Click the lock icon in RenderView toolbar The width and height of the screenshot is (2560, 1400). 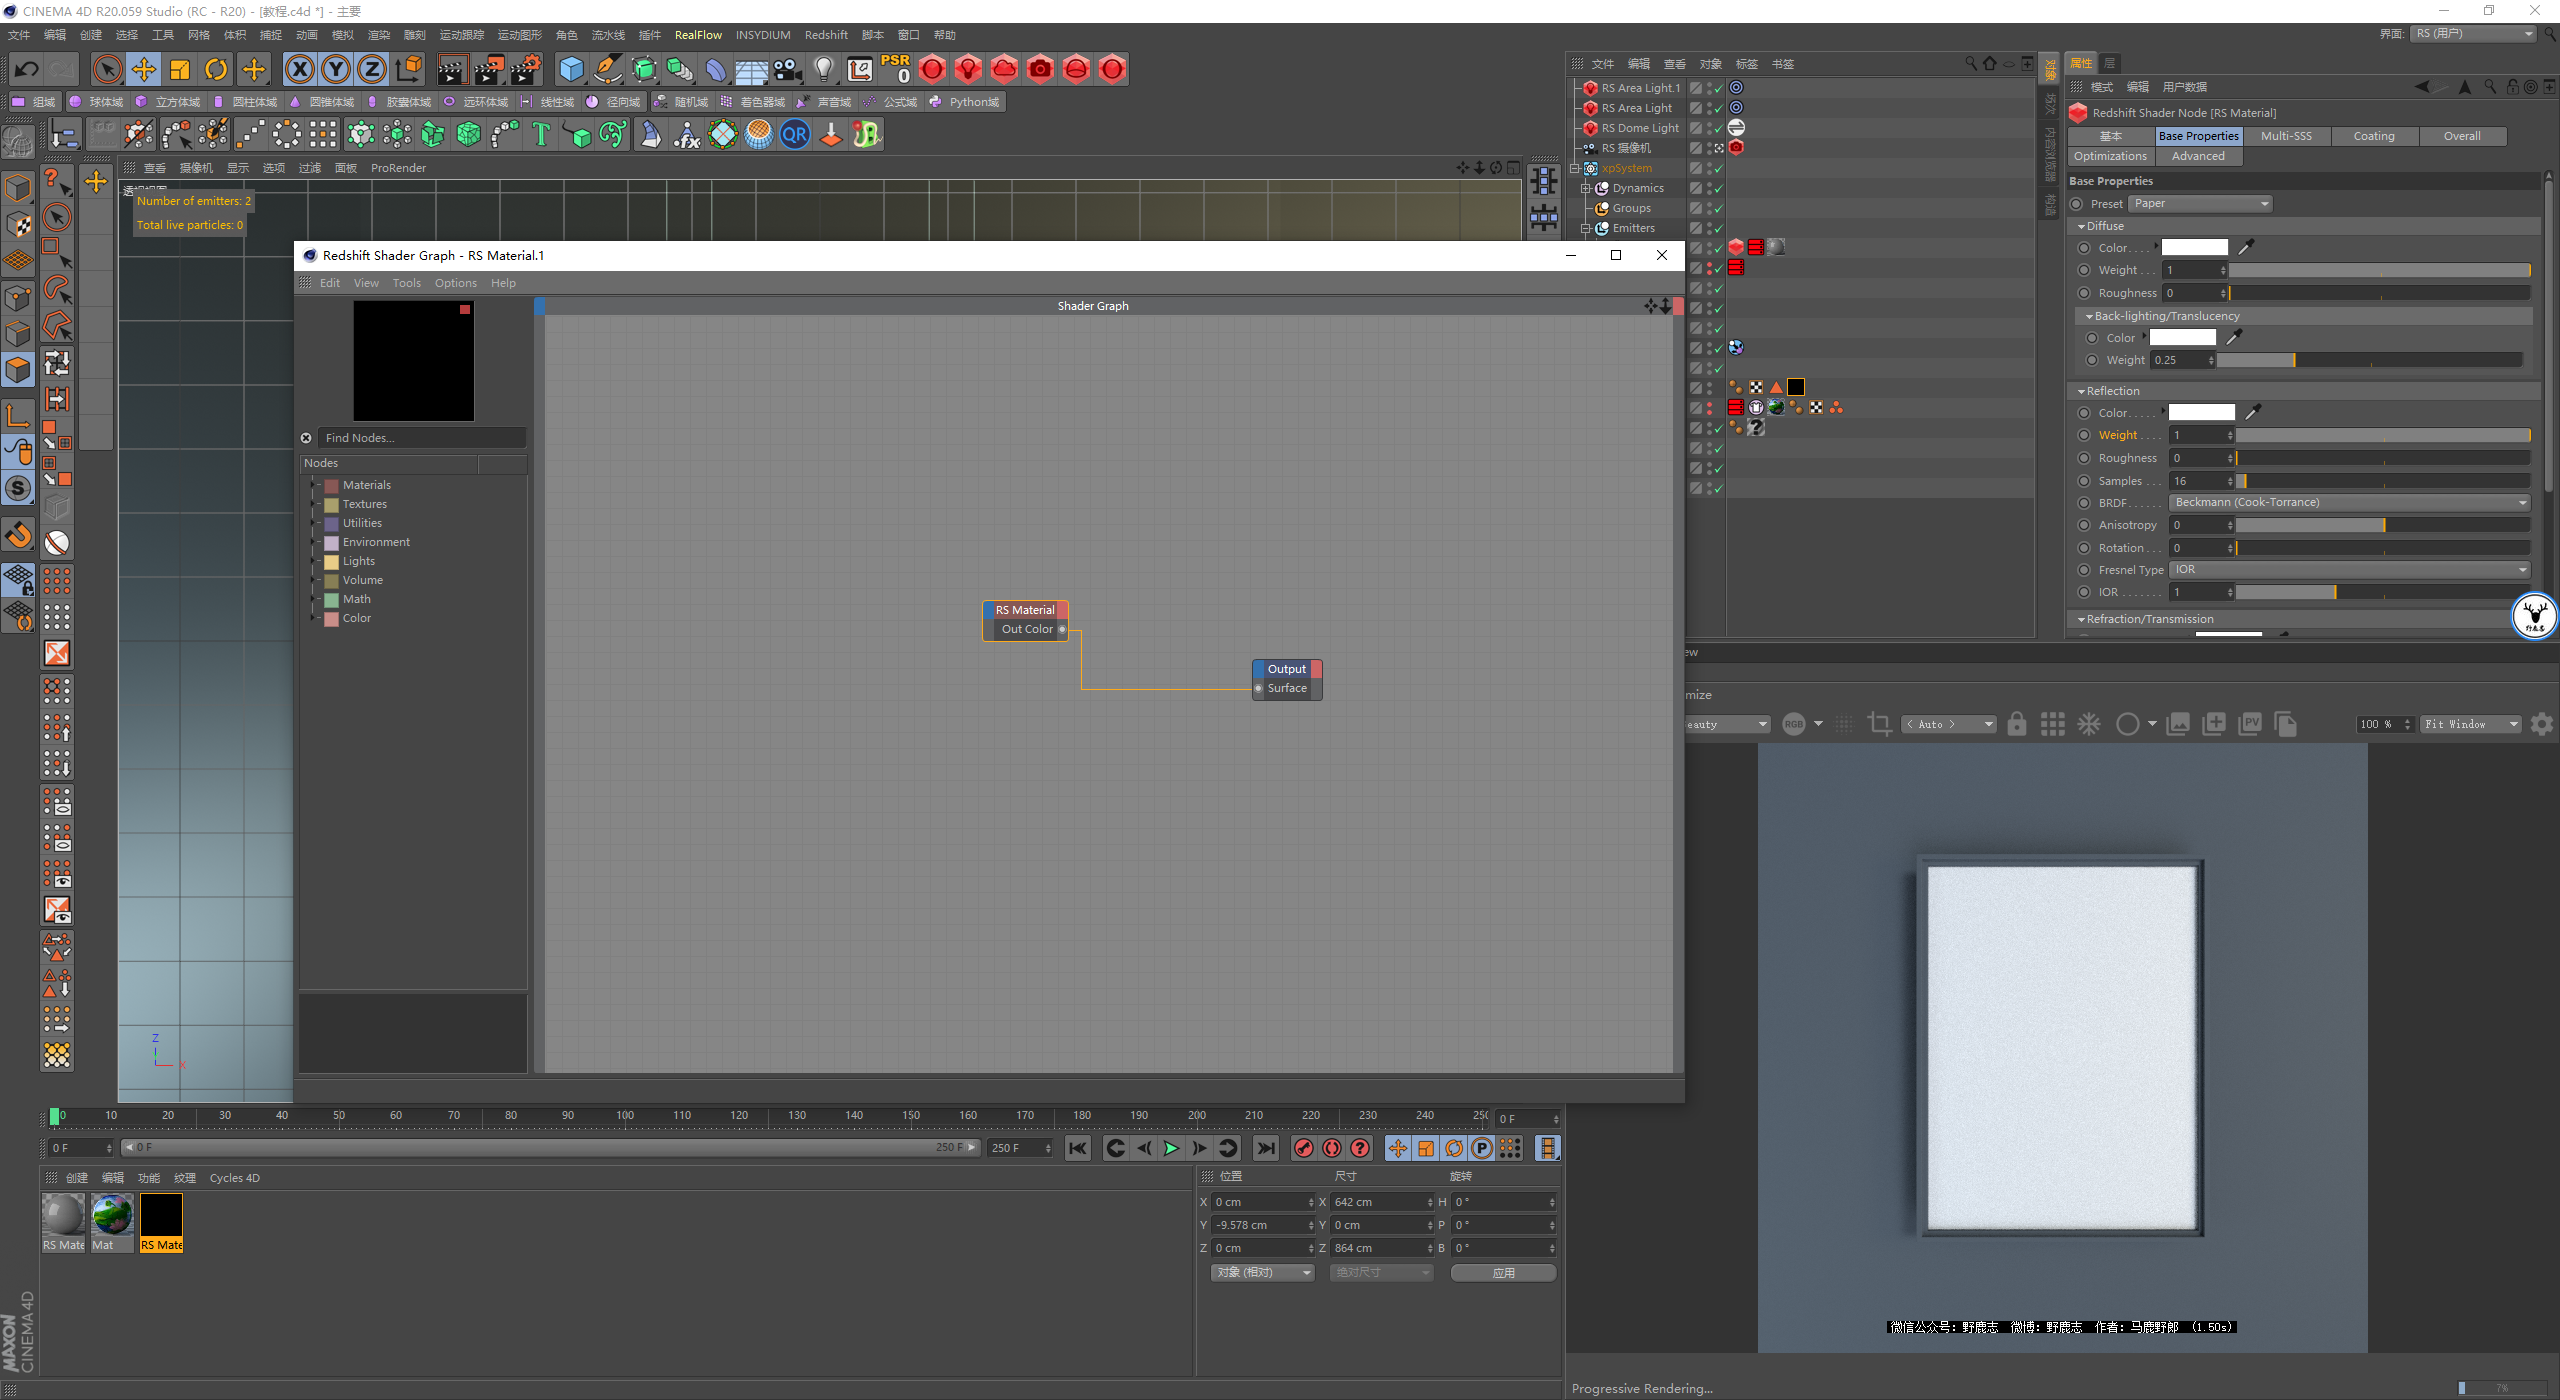coord(2017,724)
